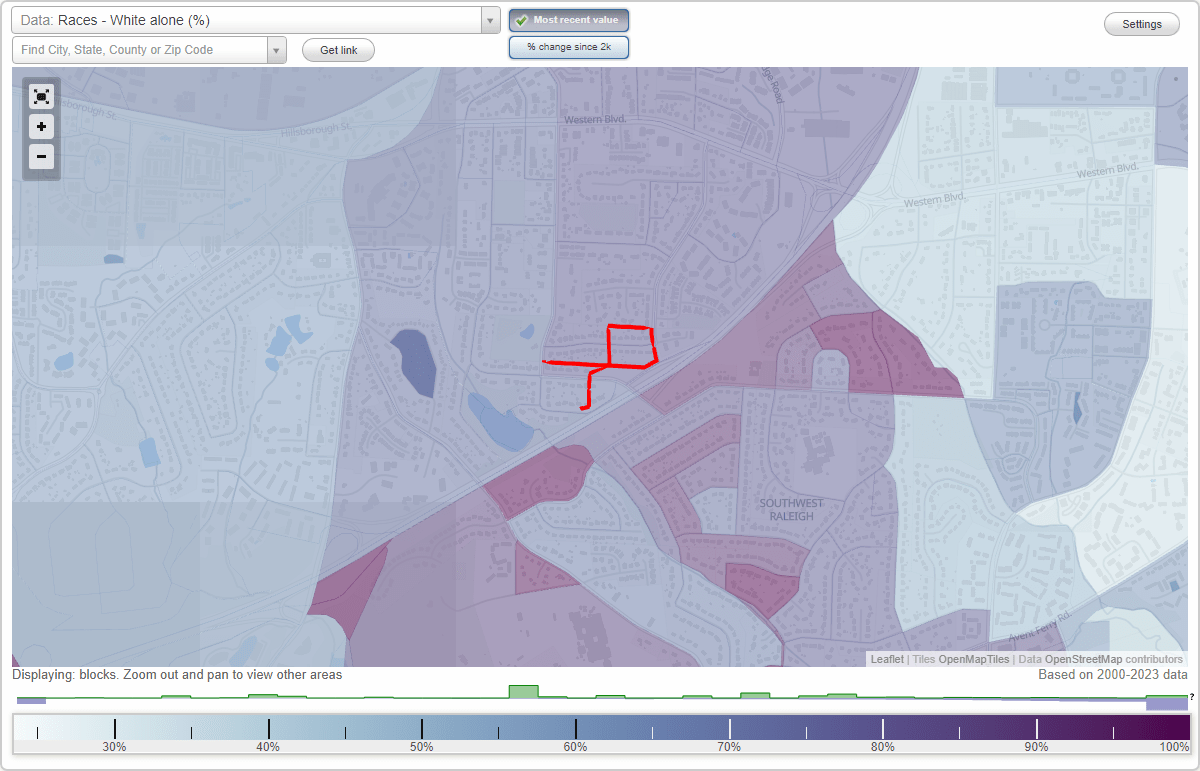
Task: Open the OpenMapTiles attribution link
Action: pyautogui.click(x=974, y=659)
